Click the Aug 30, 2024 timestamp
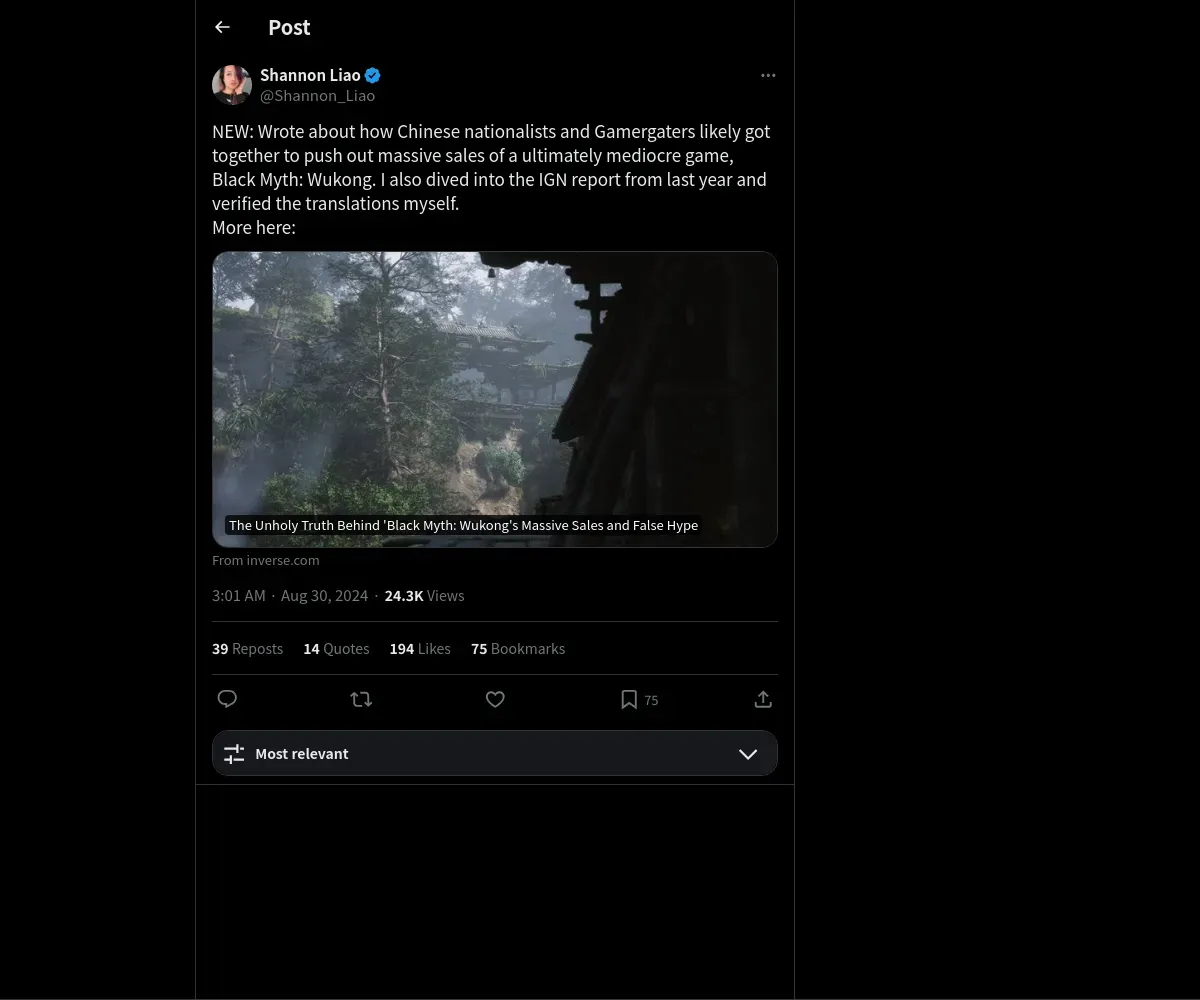Image resolution: width=1200 pixels, height=1000 pixels. click(x=324, y=596)
